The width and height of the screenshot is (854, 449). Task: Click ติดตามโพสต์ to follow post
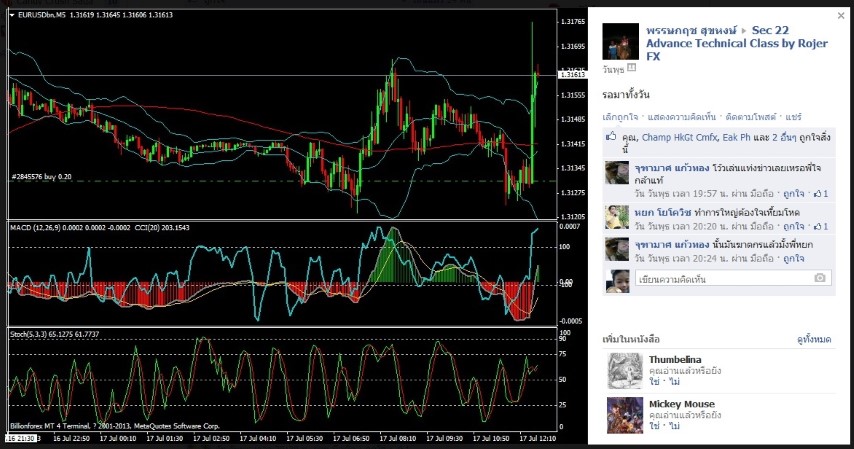(x=751, y=117)
